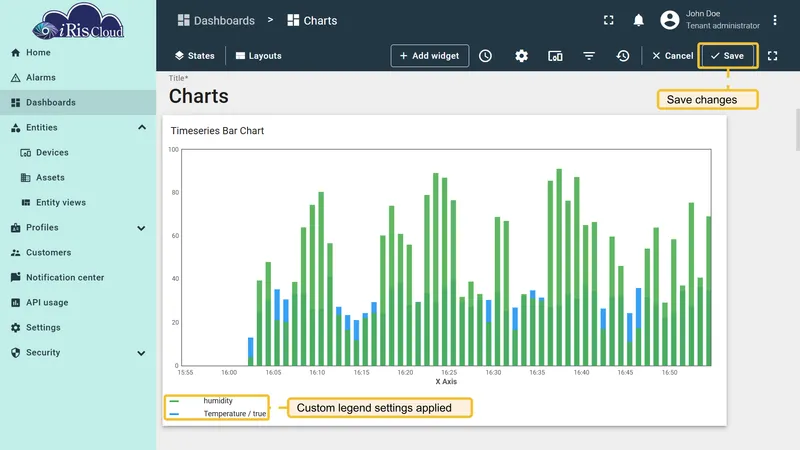Click the API usage chart icon
Image resolution: width=800 pixels, height=450 pixels.
(x=15, y=303)
